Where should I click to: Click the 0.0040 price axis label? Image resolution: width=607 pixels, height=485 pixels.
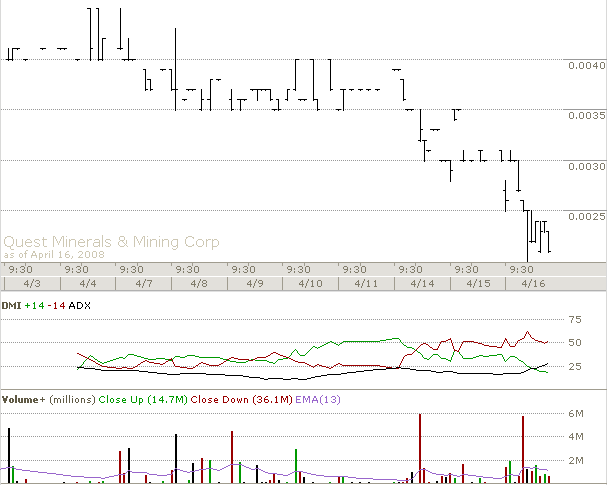click(x=587, y=65)
